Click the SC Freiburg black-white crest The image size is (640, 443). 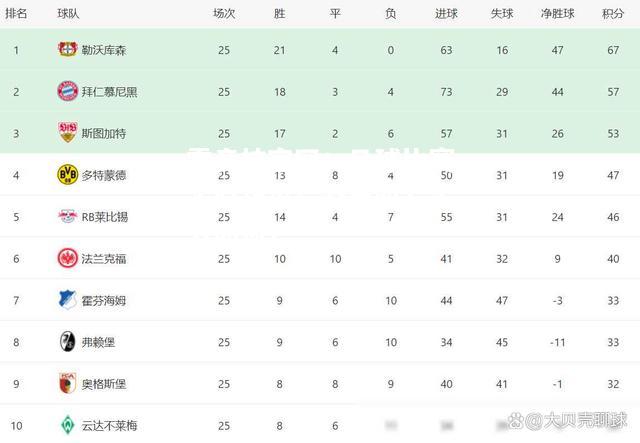coord(67,341)
